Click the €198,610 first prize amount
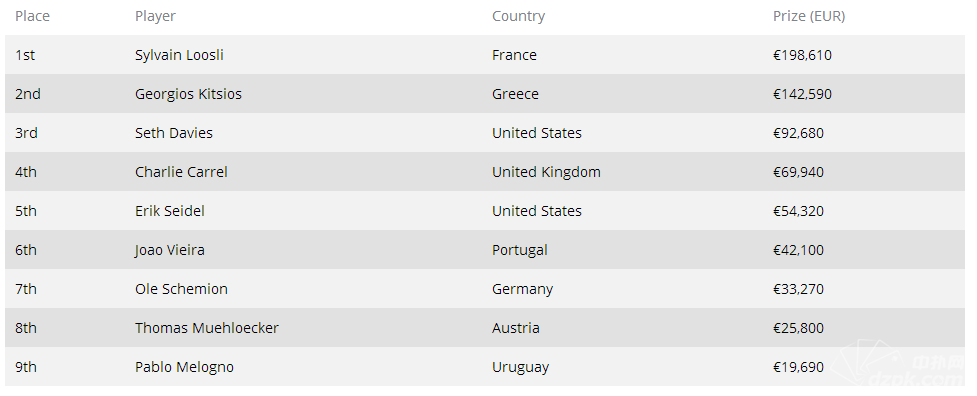 (802, 55)
